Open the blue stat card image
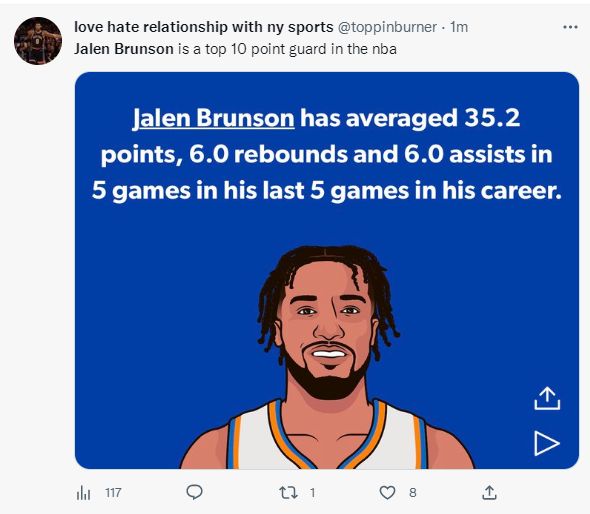 pyautogui.click(x=327, y=271)
